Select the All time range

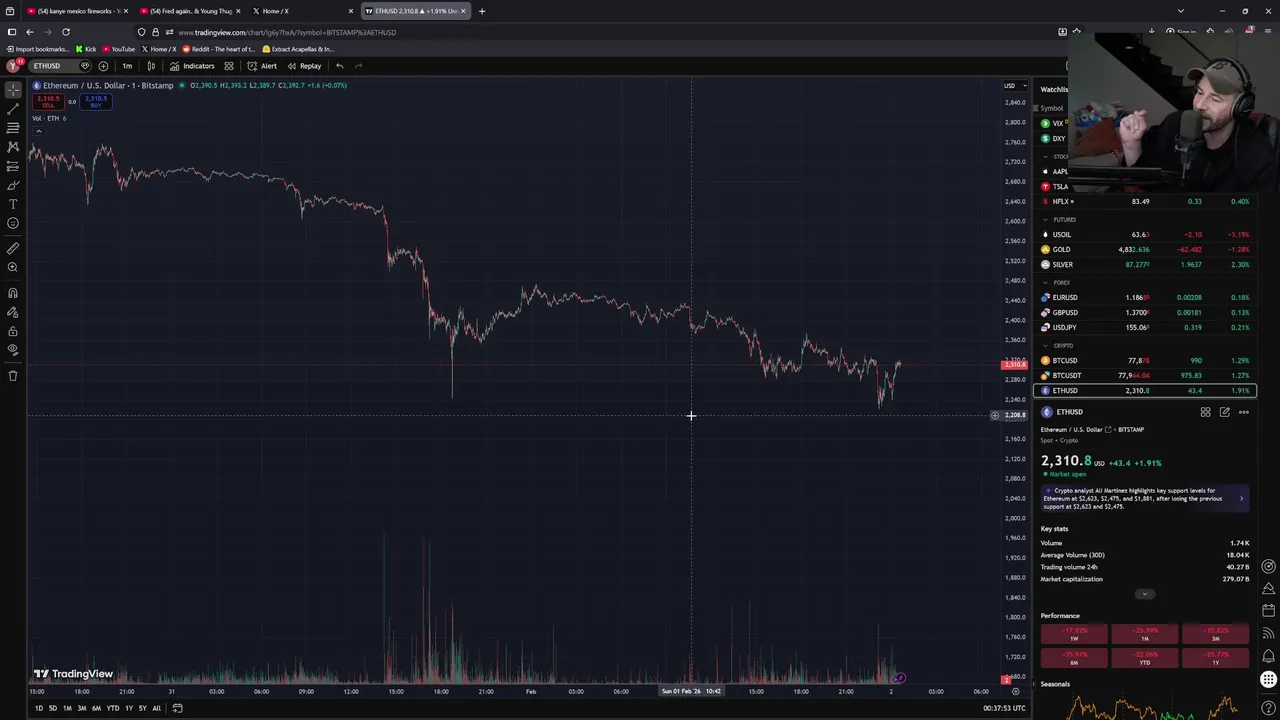click(156, 708)
